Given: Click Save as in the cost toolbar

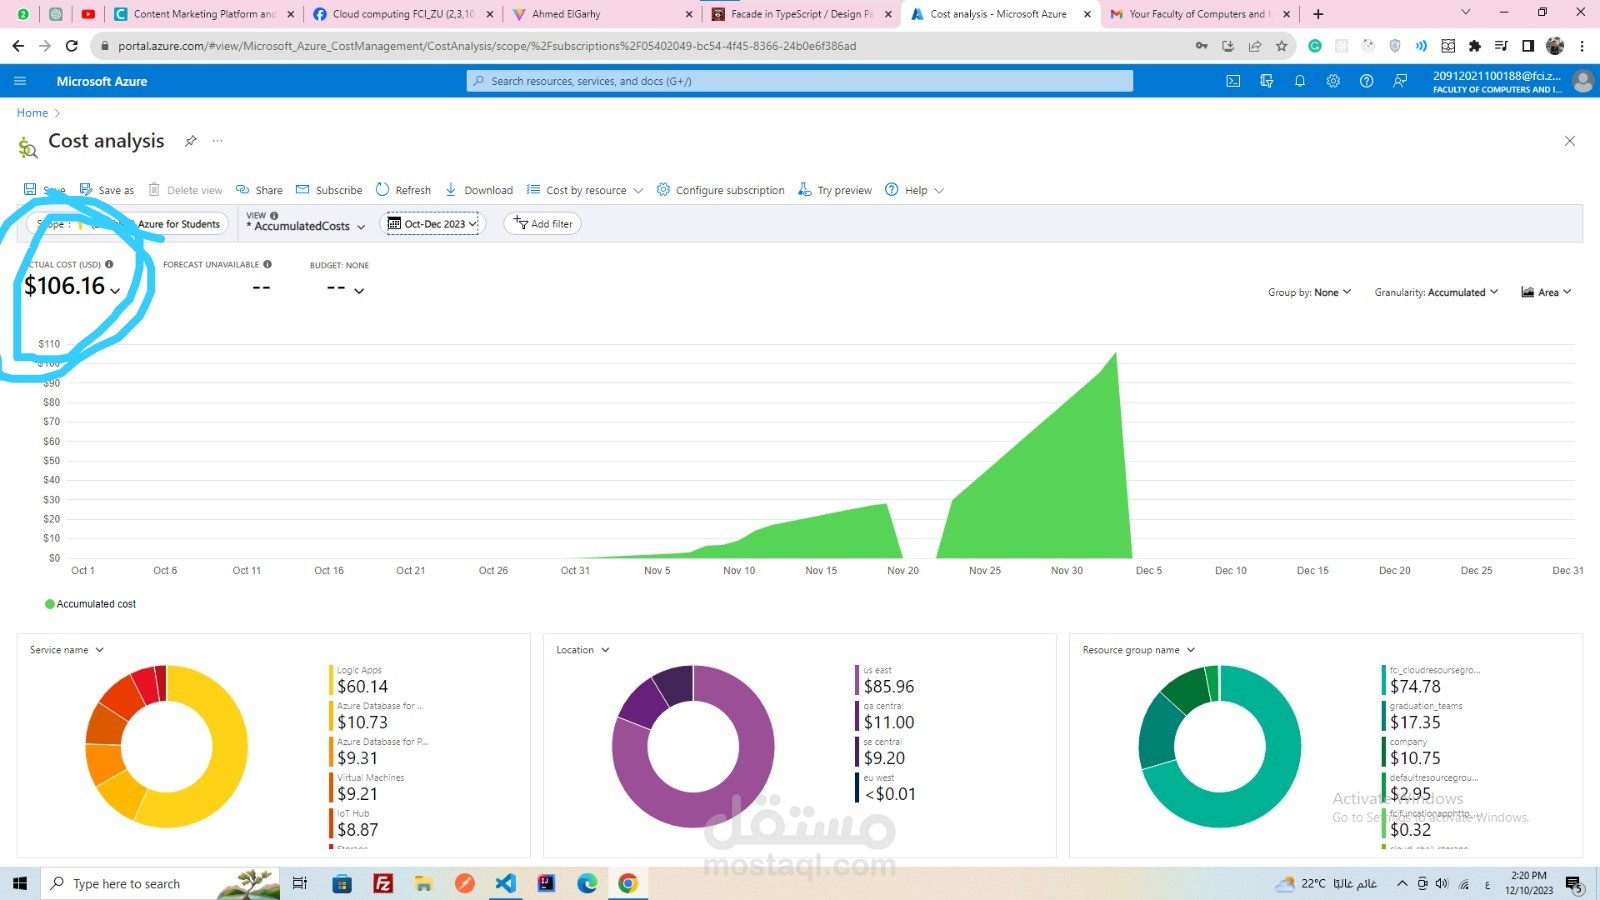Looking at the screenshot, I should (107, 190).
